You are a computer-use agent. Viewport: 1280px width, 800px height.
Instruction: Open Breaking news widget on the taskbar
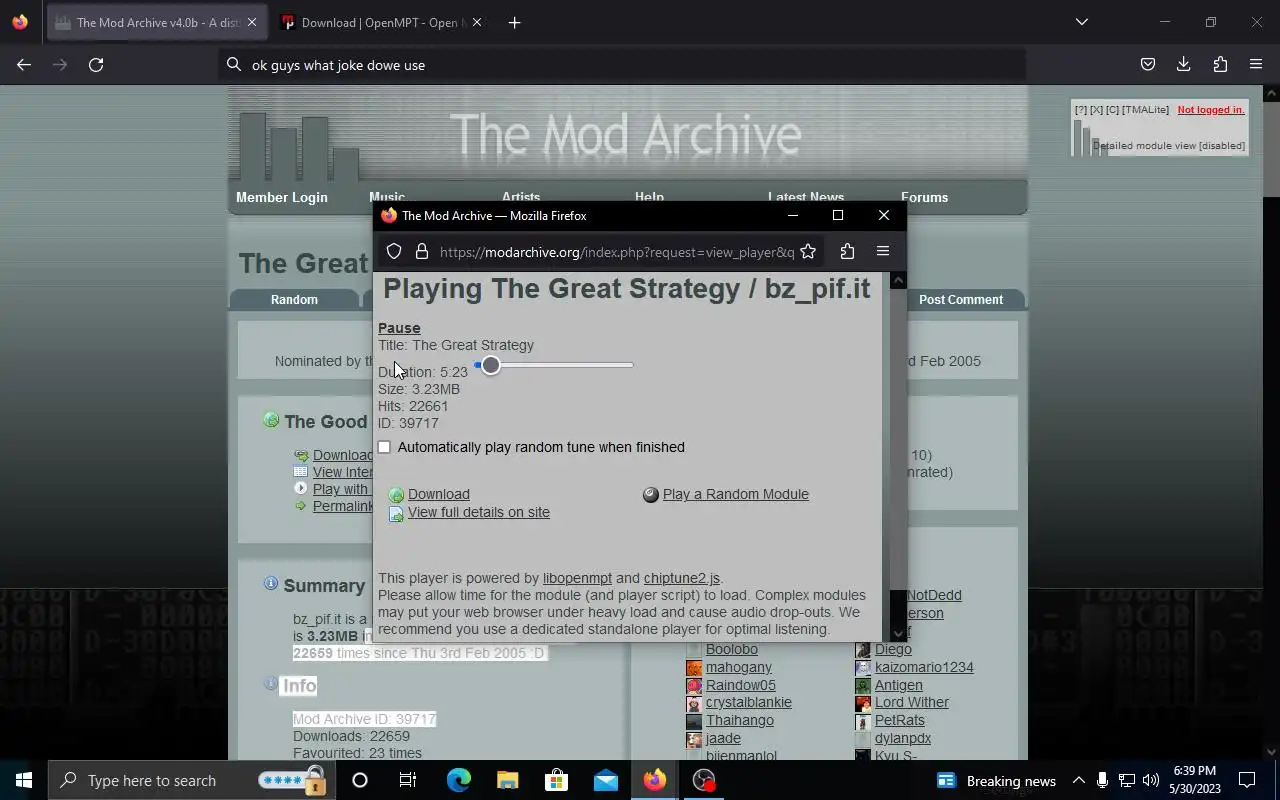tap(997, 780)
